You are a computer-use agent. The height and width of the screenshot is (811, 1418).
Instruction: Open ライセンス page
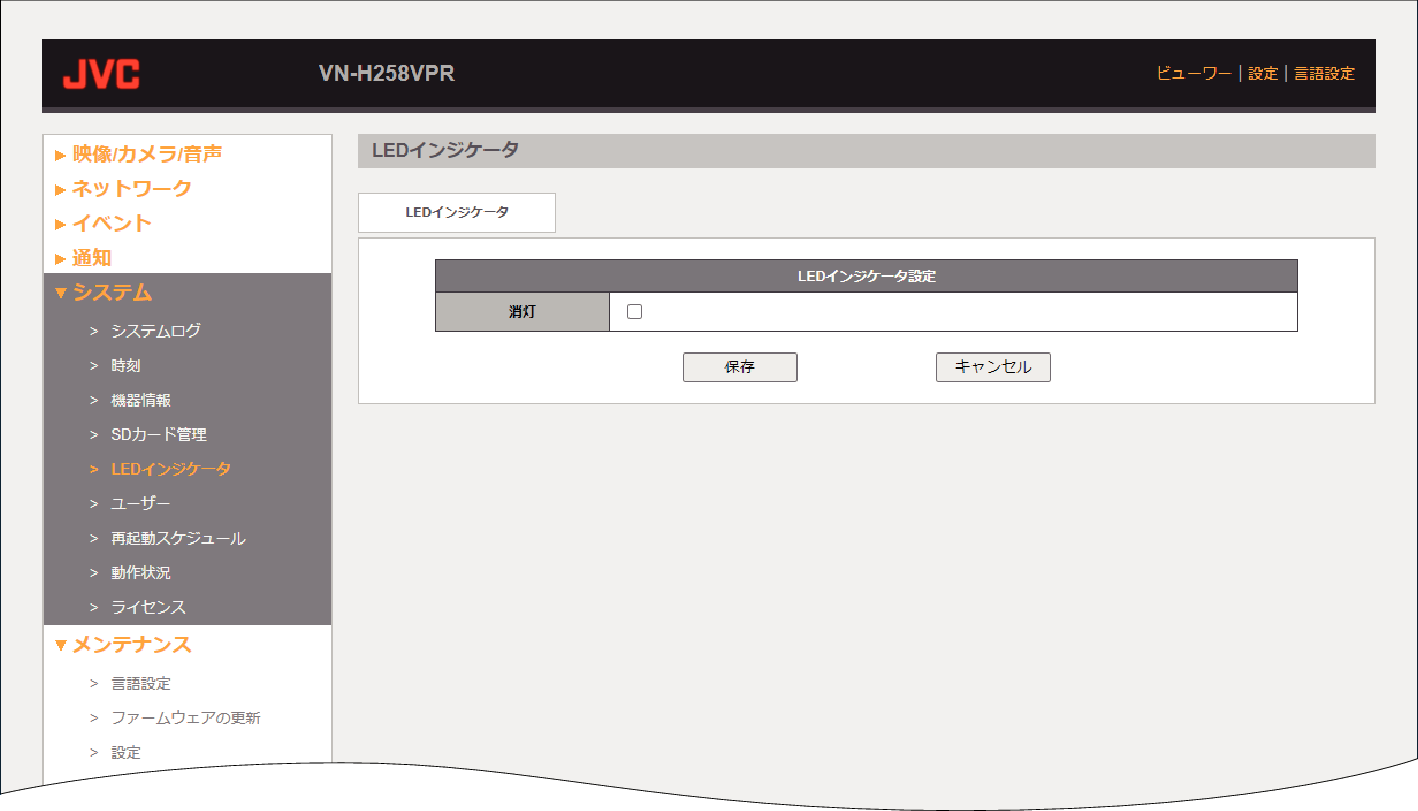point(148,607)
